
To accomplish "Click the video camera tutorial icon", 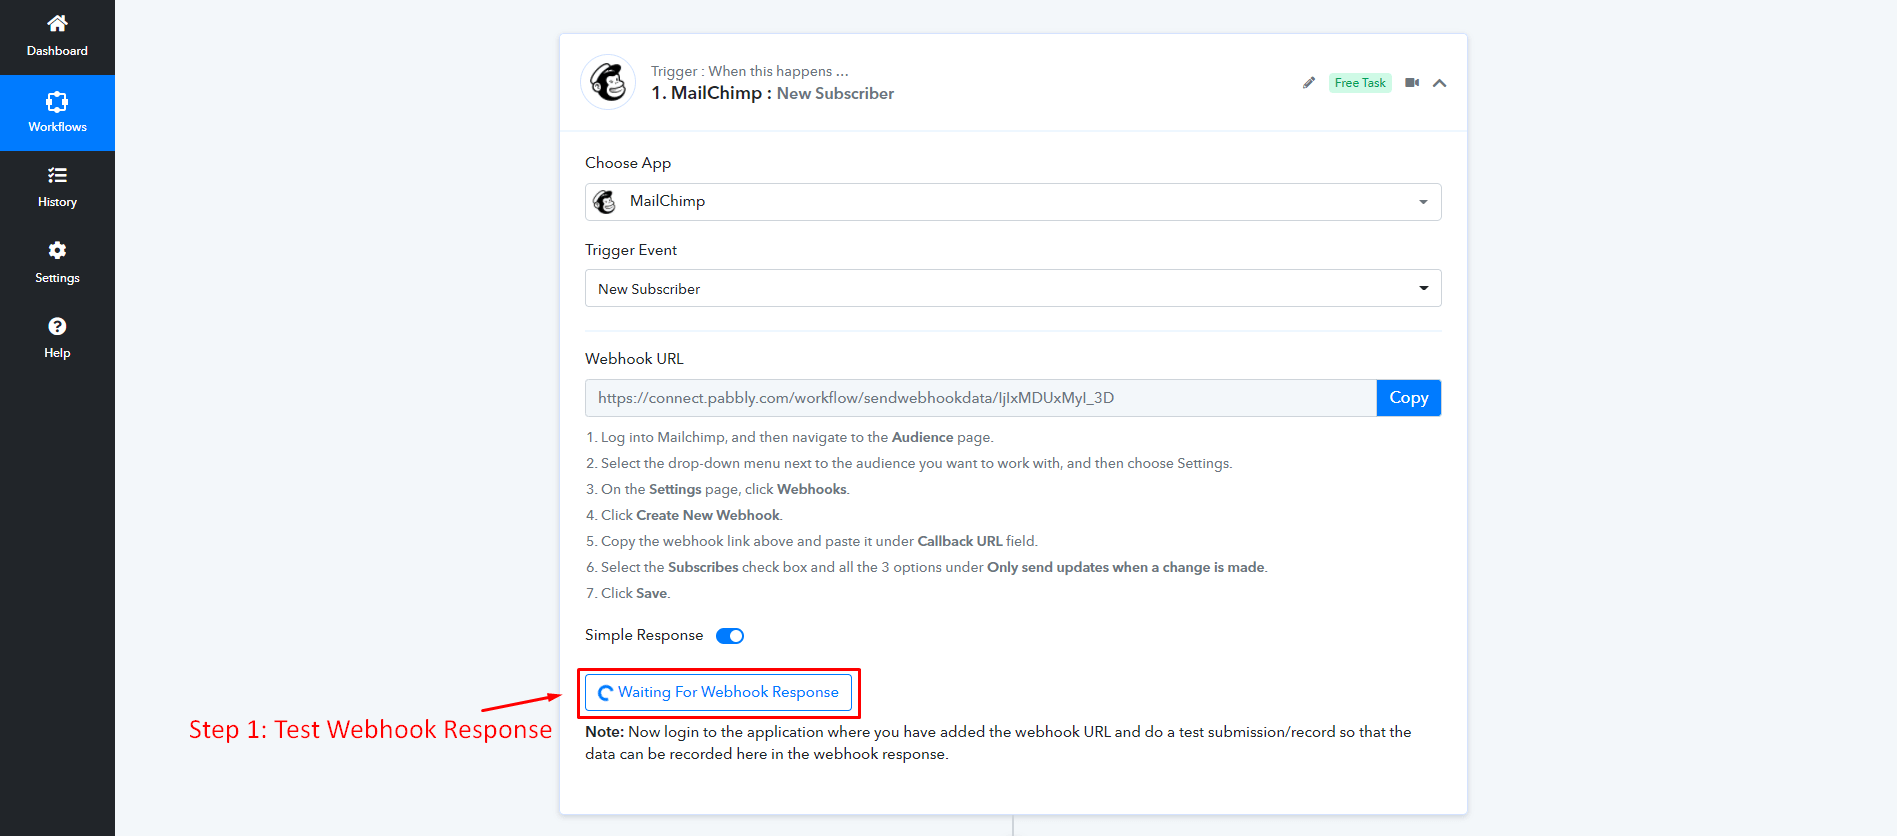I will [1412, 83].
